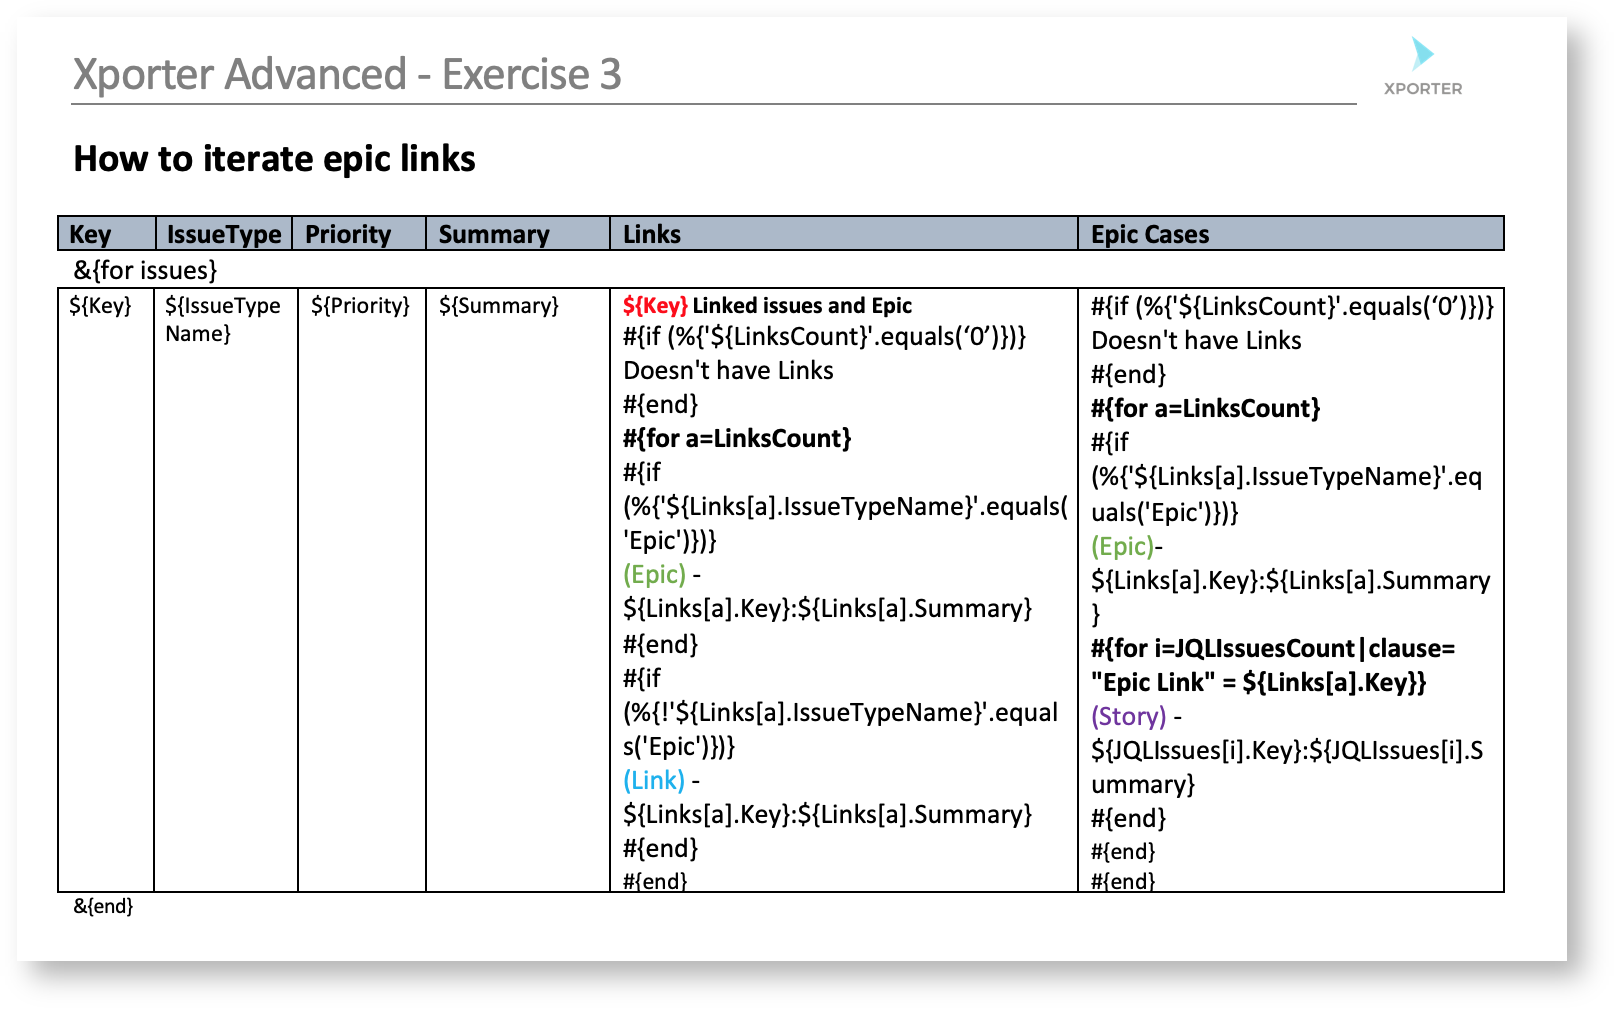Select the Summary column header
The image size is (1615, 1009).
[494, 235]
